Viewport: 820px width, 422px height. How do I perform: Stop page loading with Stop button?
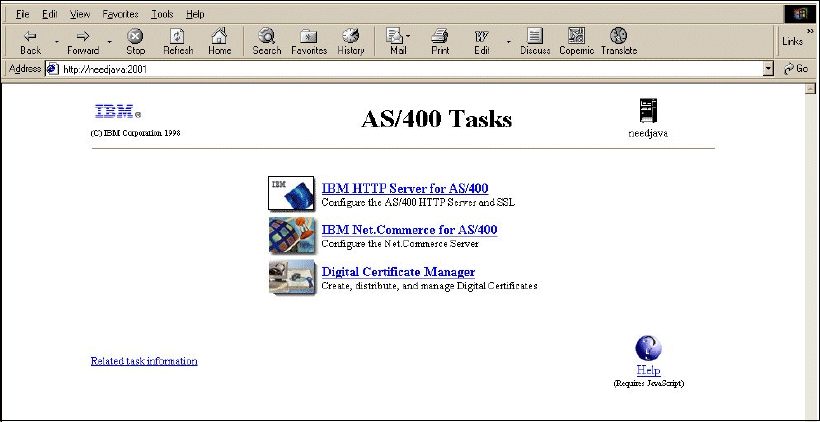(x=135, y=42)
